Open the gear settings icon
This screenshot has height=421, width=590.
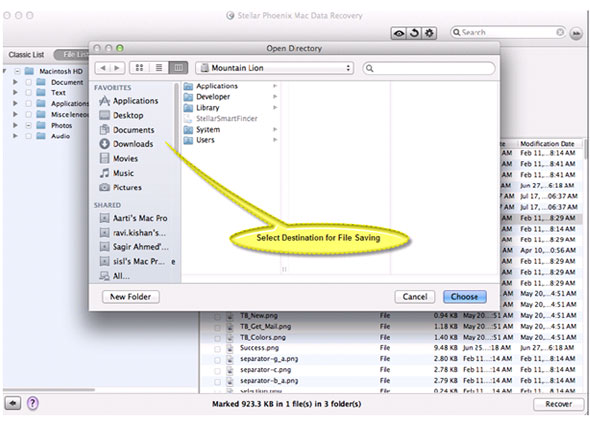click(x=429, y=33)
